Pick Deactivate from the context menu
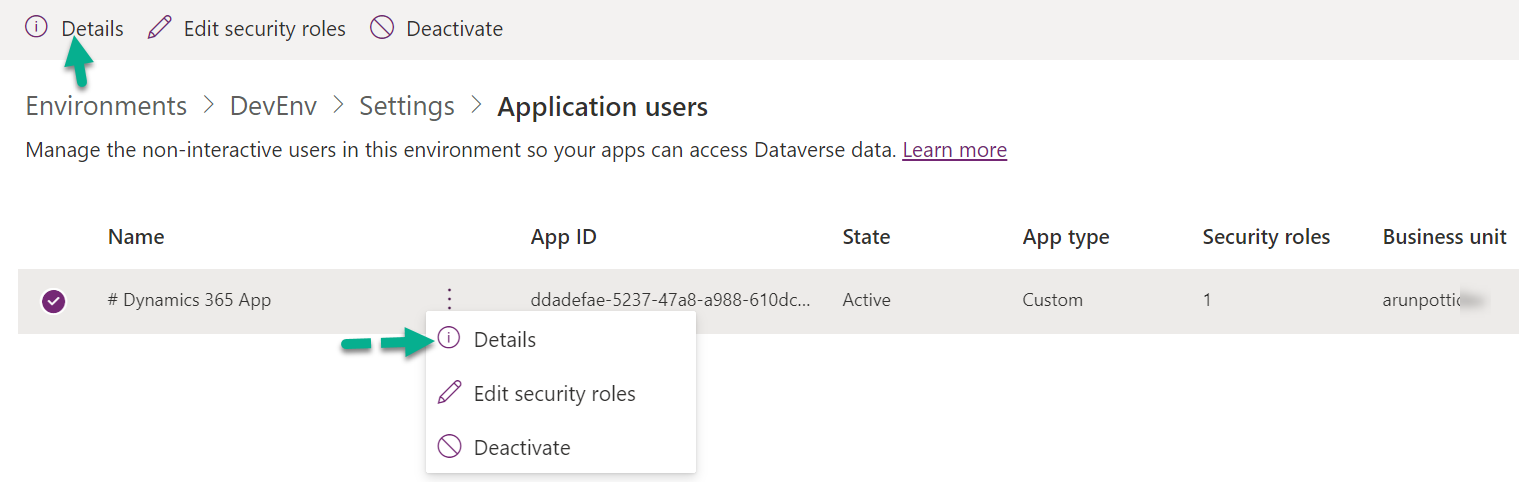 click(521, 448)
